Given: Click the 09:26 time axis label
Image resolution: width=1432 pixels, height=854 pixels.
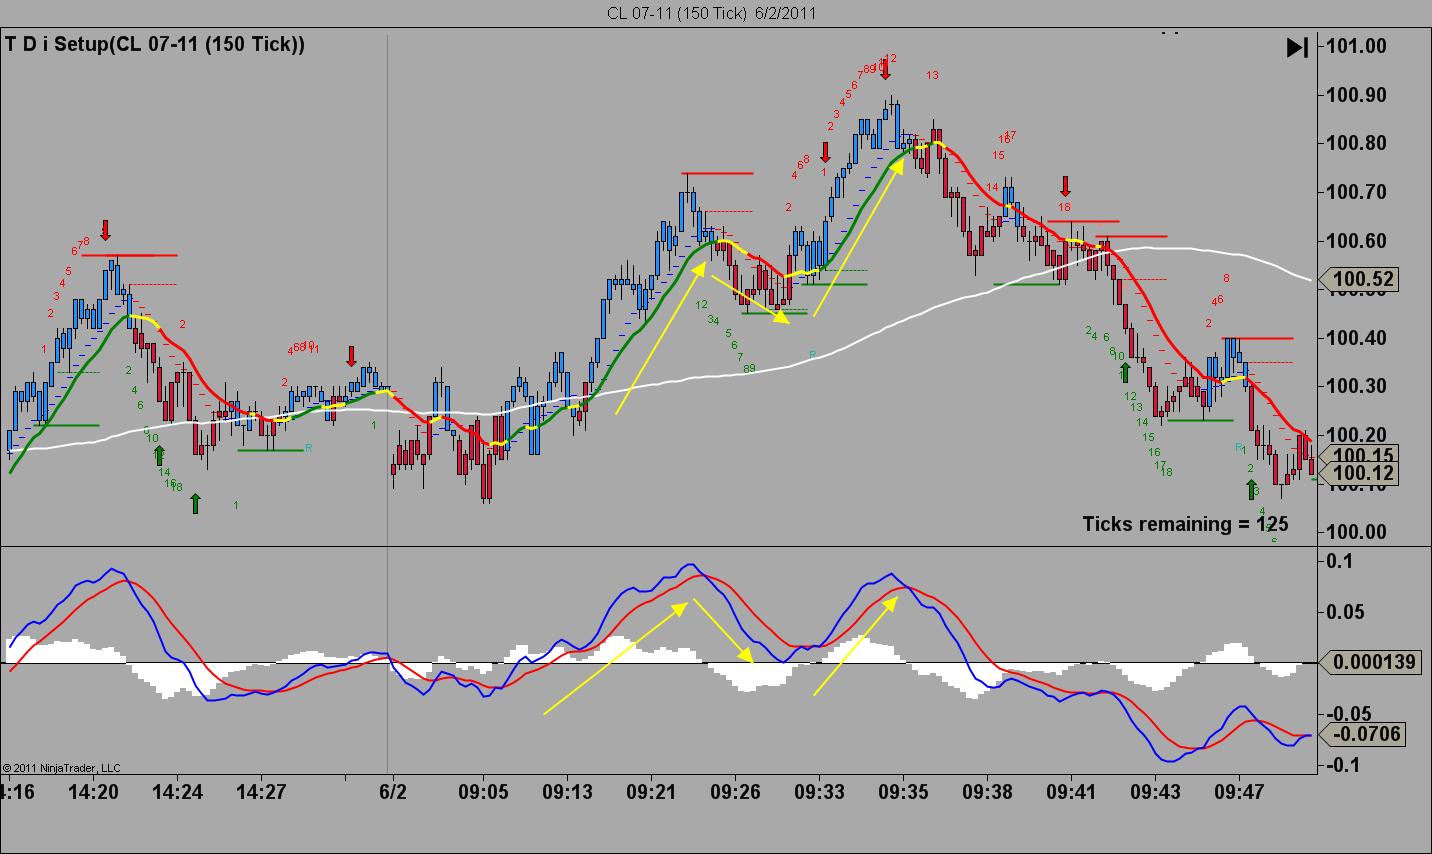Looking at the screenshot, I should tap(735, 792).
